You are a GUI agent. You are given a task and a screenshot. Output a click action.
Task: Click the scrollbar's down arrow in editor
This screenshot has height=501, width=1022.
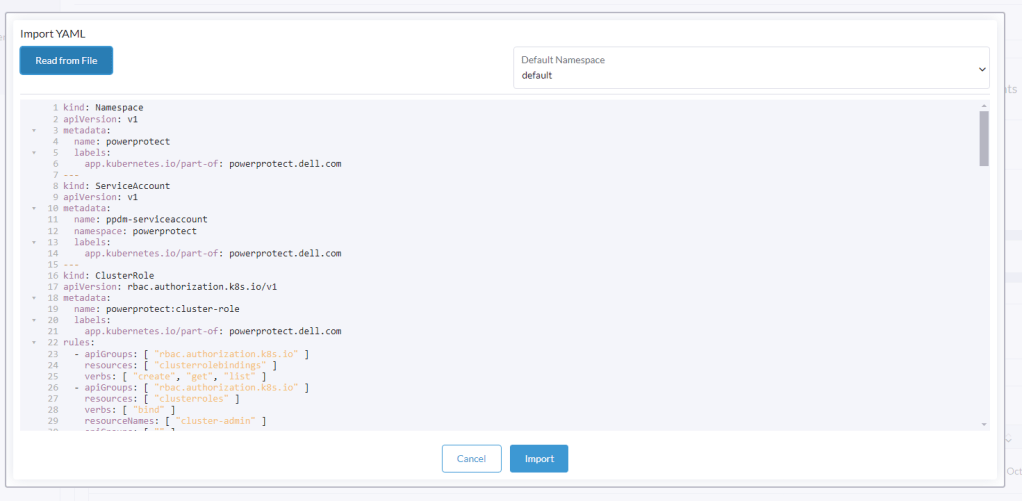(x=984, y=424)
